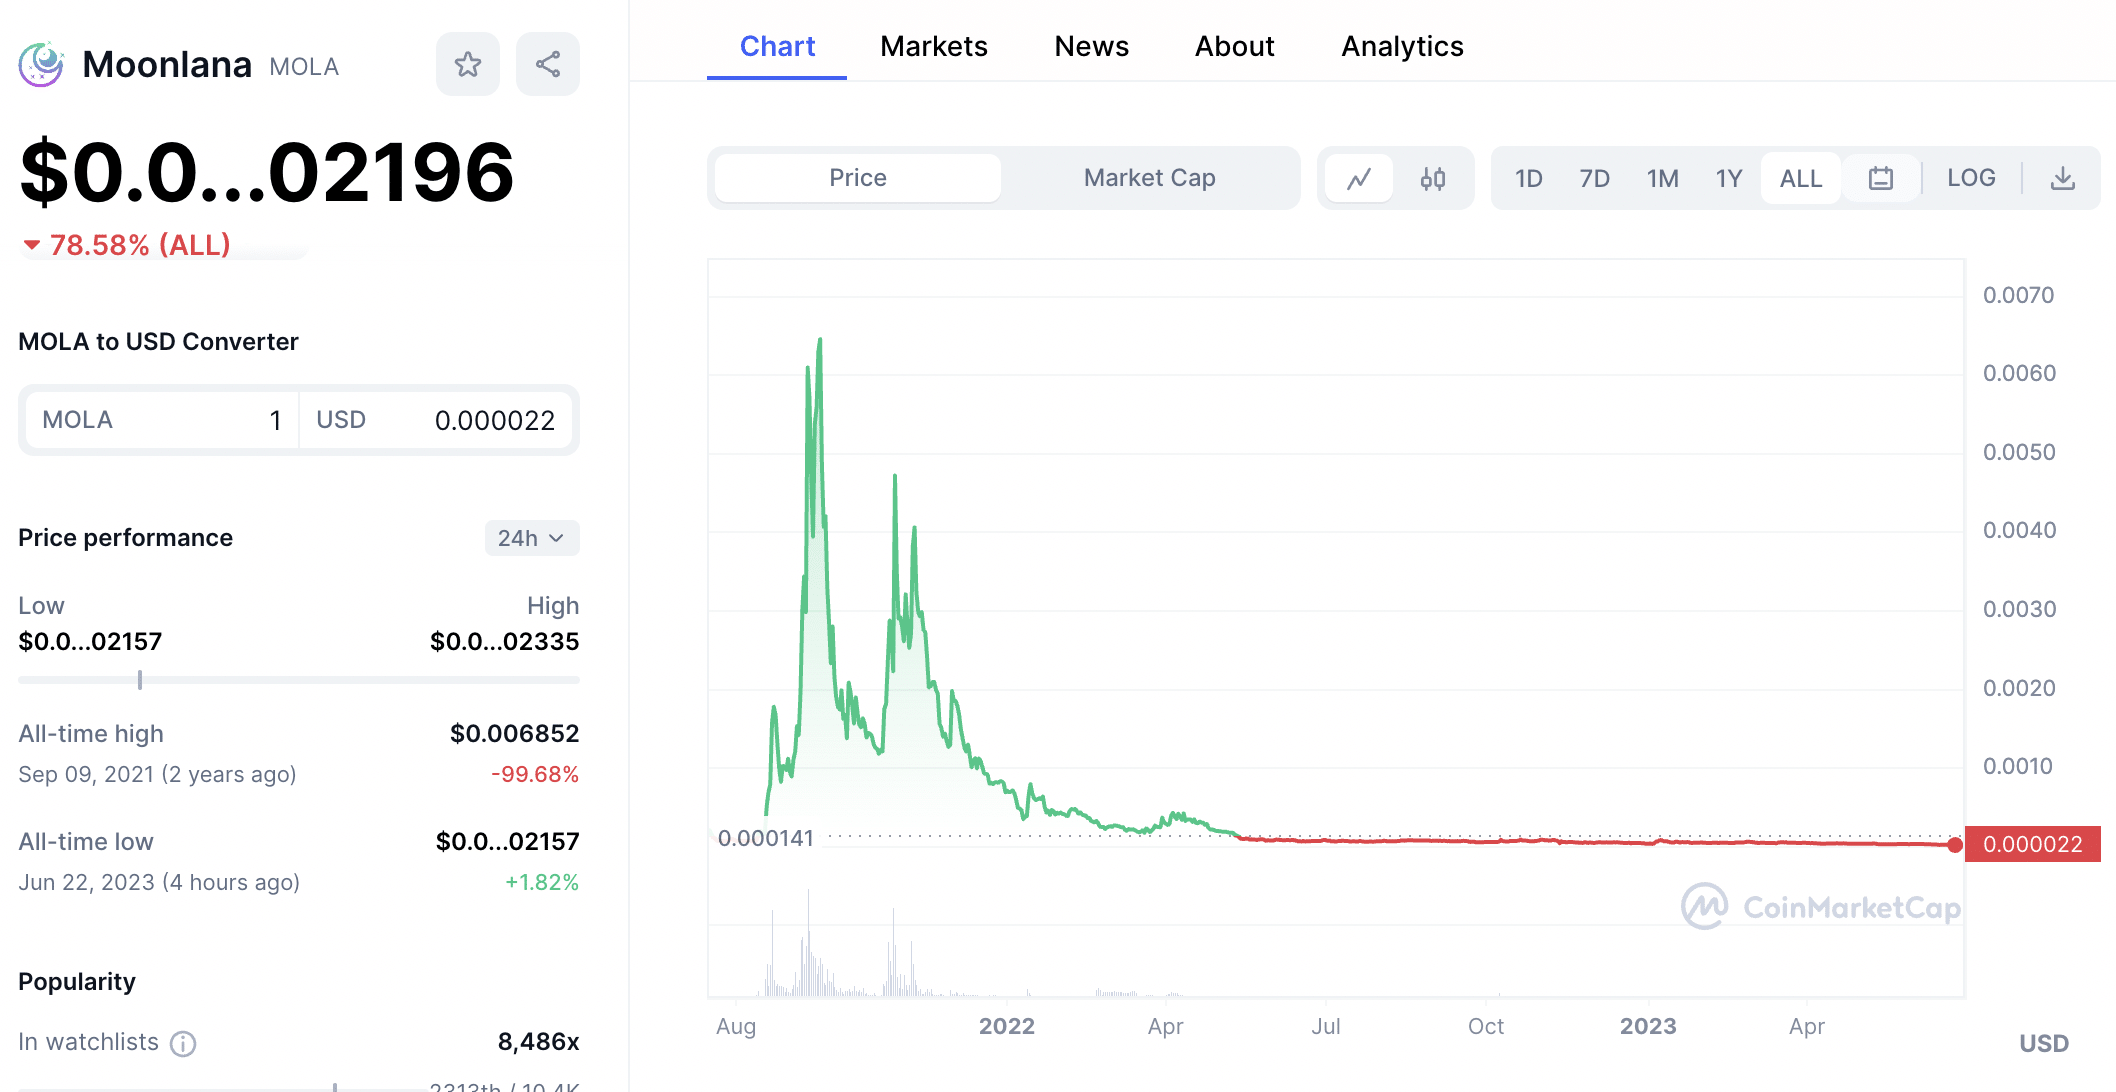Click the 8,486x watchlists count
The image size is (2116, 1092).
(538, 1042)
